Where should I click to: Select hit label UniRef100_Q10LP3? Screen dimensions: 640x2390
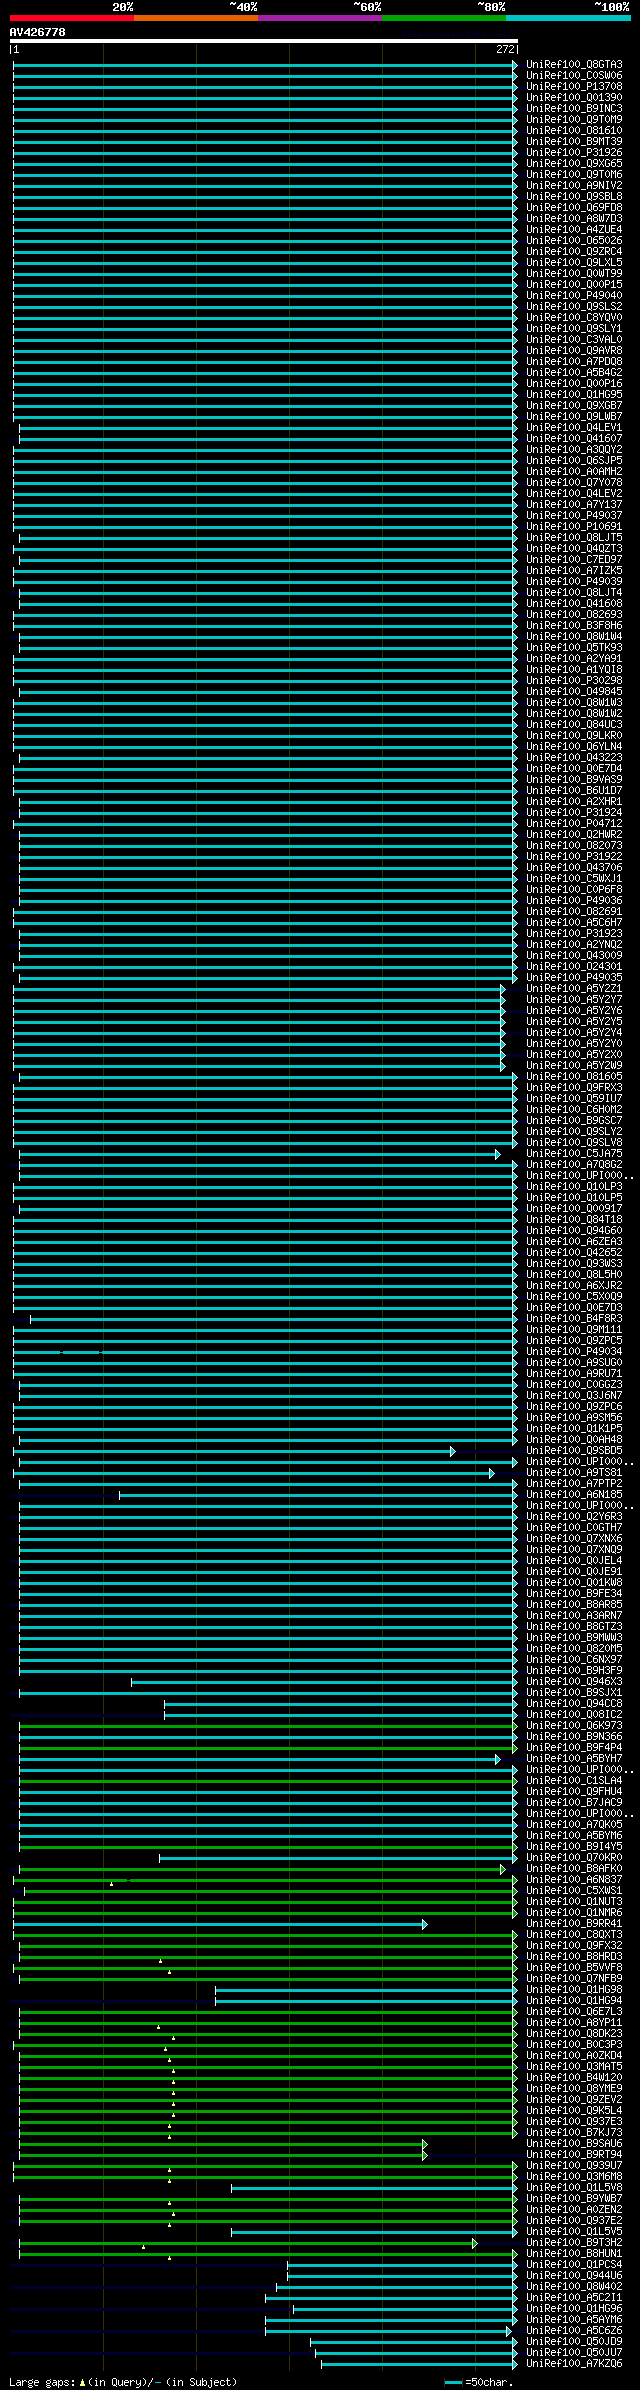pyautogui.click(x=574, y=1187)
